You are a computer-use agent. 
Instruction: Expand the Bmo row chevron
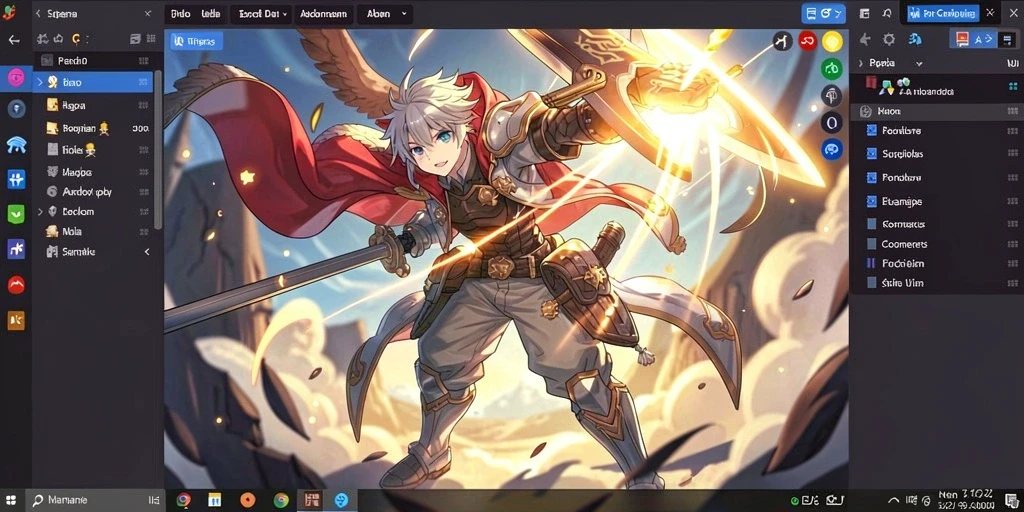[40, 82]
